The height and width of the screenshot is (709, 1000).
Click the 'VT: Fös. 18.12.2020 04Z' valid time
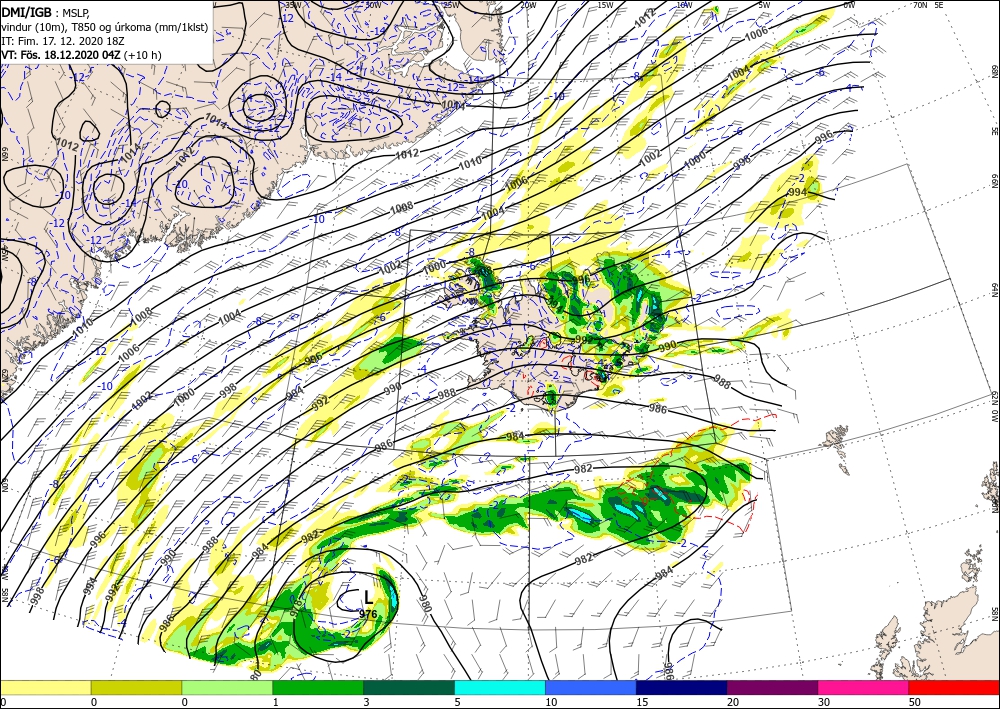(61, 55)
